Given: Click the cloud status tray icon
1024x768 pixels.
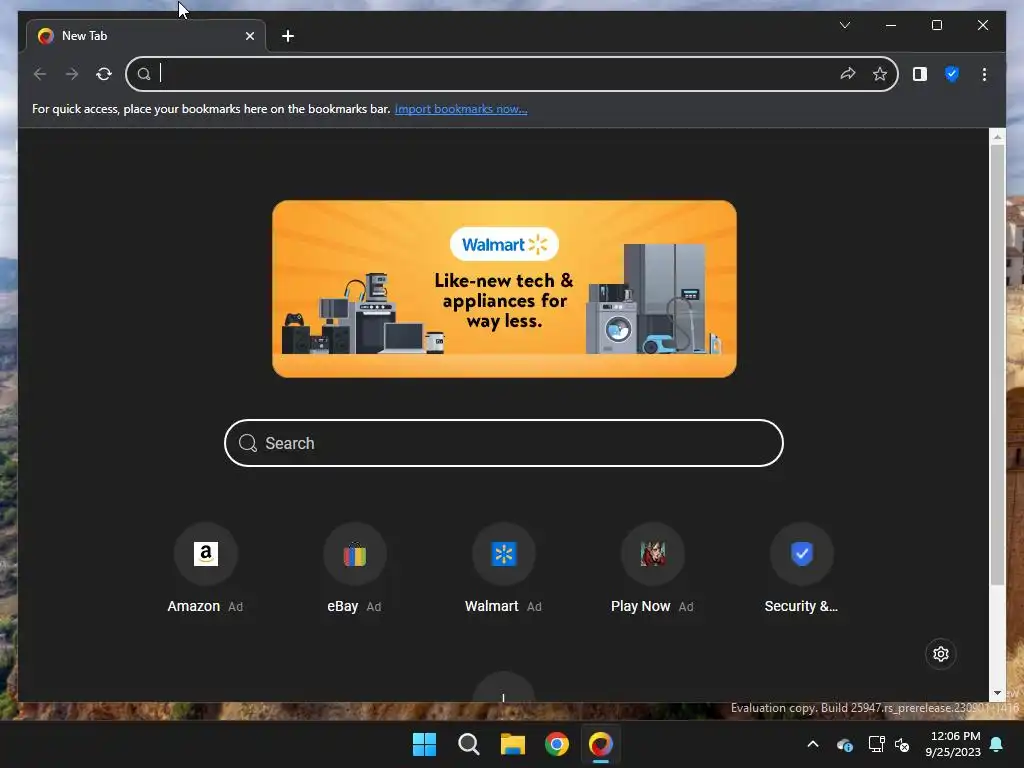Looking at the screenshot, I should click(x=844, y=744).
